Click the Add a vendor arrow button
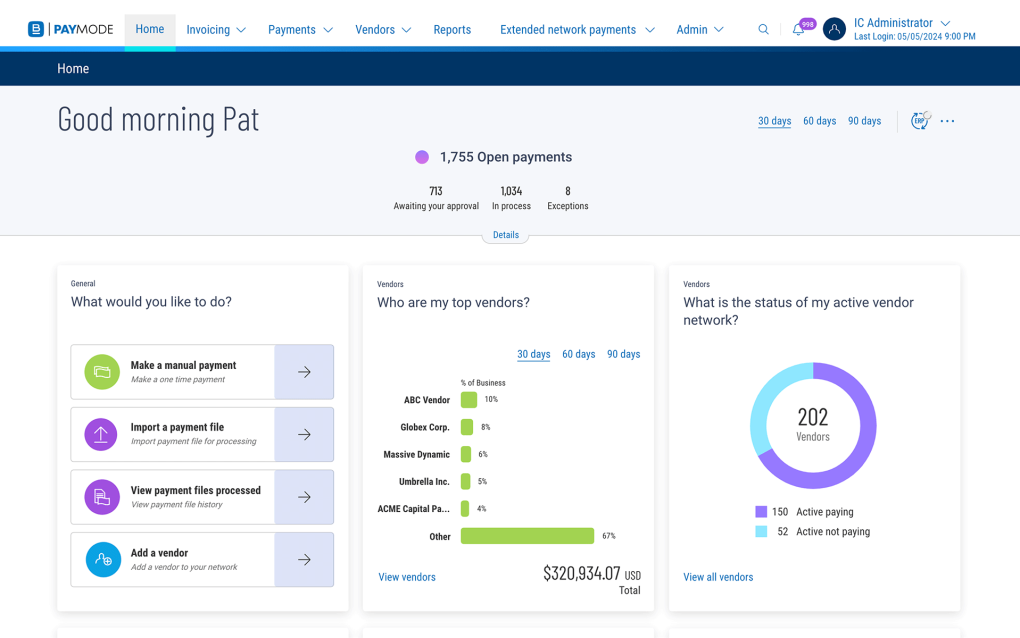 pos(304,560)
